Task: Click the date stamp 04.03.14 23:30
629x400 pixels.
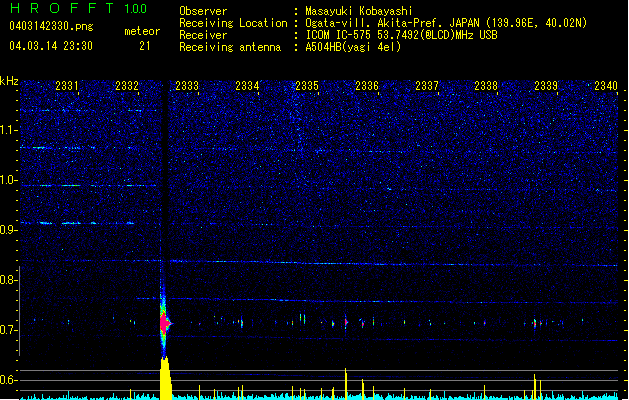Action: click(51, 46)
